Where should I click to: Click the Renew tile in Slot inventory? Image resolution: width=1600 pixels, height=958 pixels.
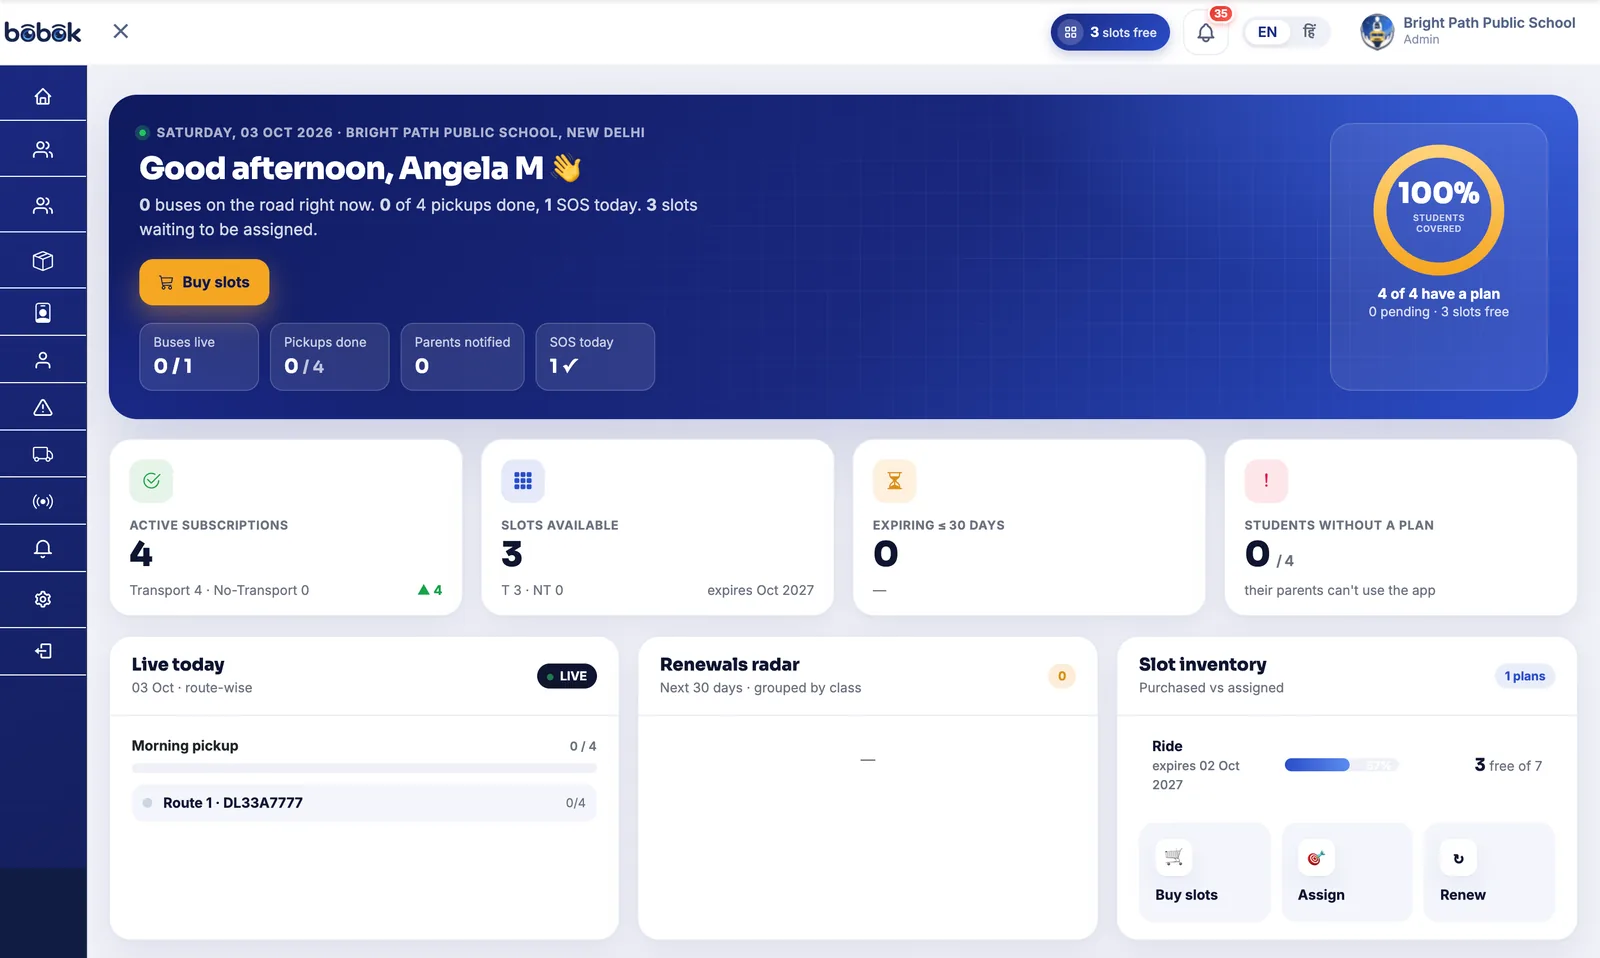pyautogui.click(x=1489, y=872)
